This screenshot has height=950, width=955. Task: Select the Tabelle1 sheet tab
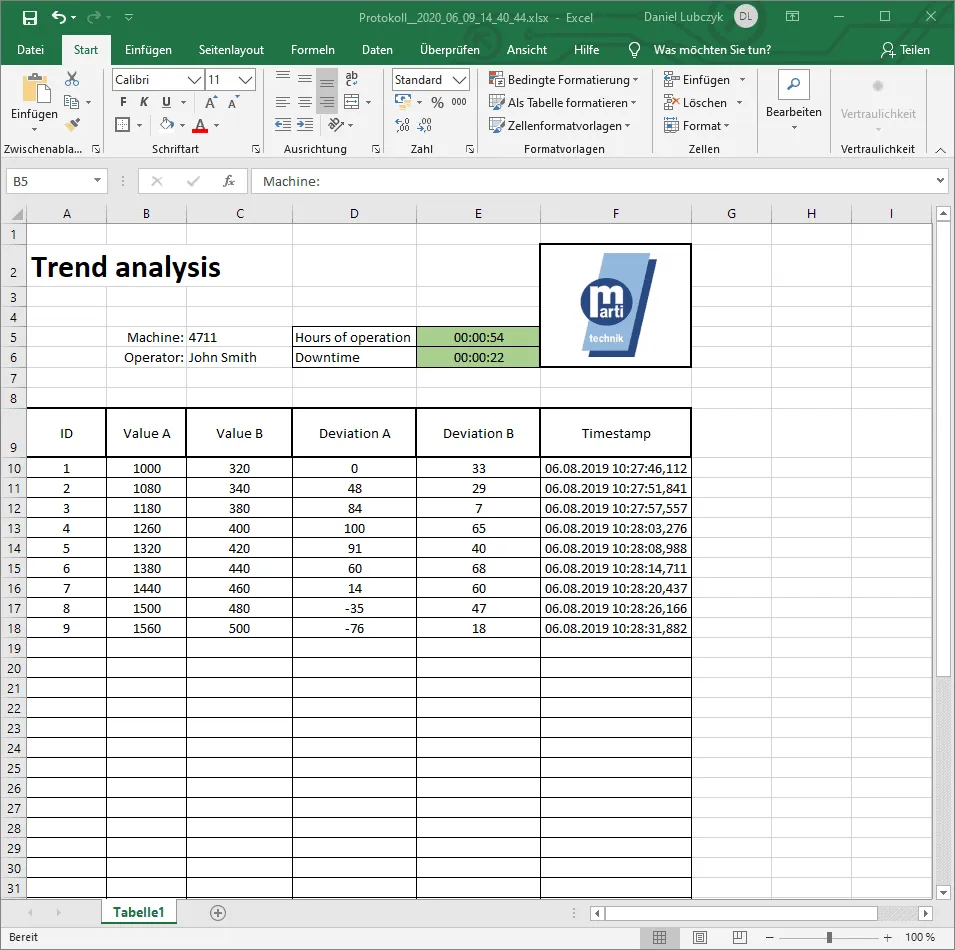pos(139,912)
